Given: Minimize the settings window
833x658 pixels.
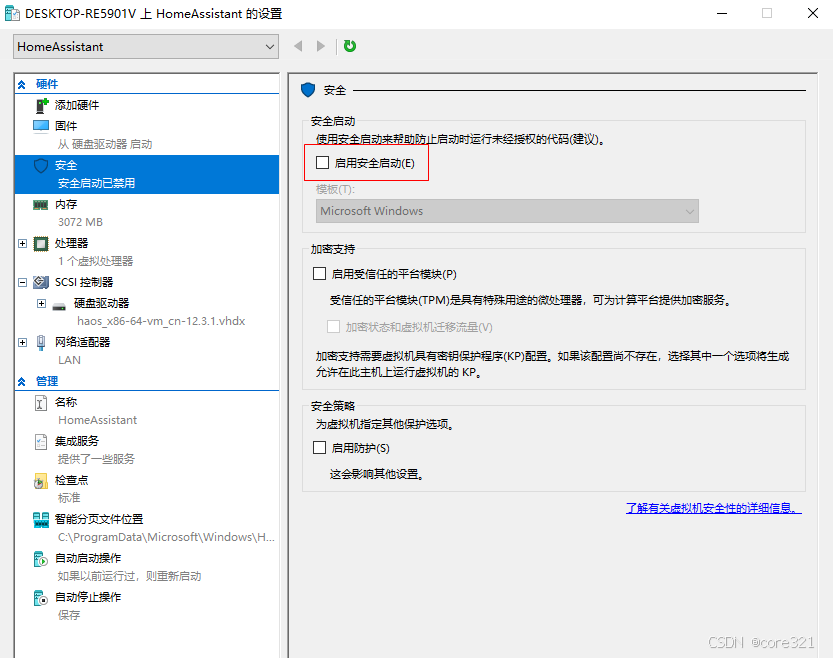Looking at the screenshot, I should (x=721, y=13).
